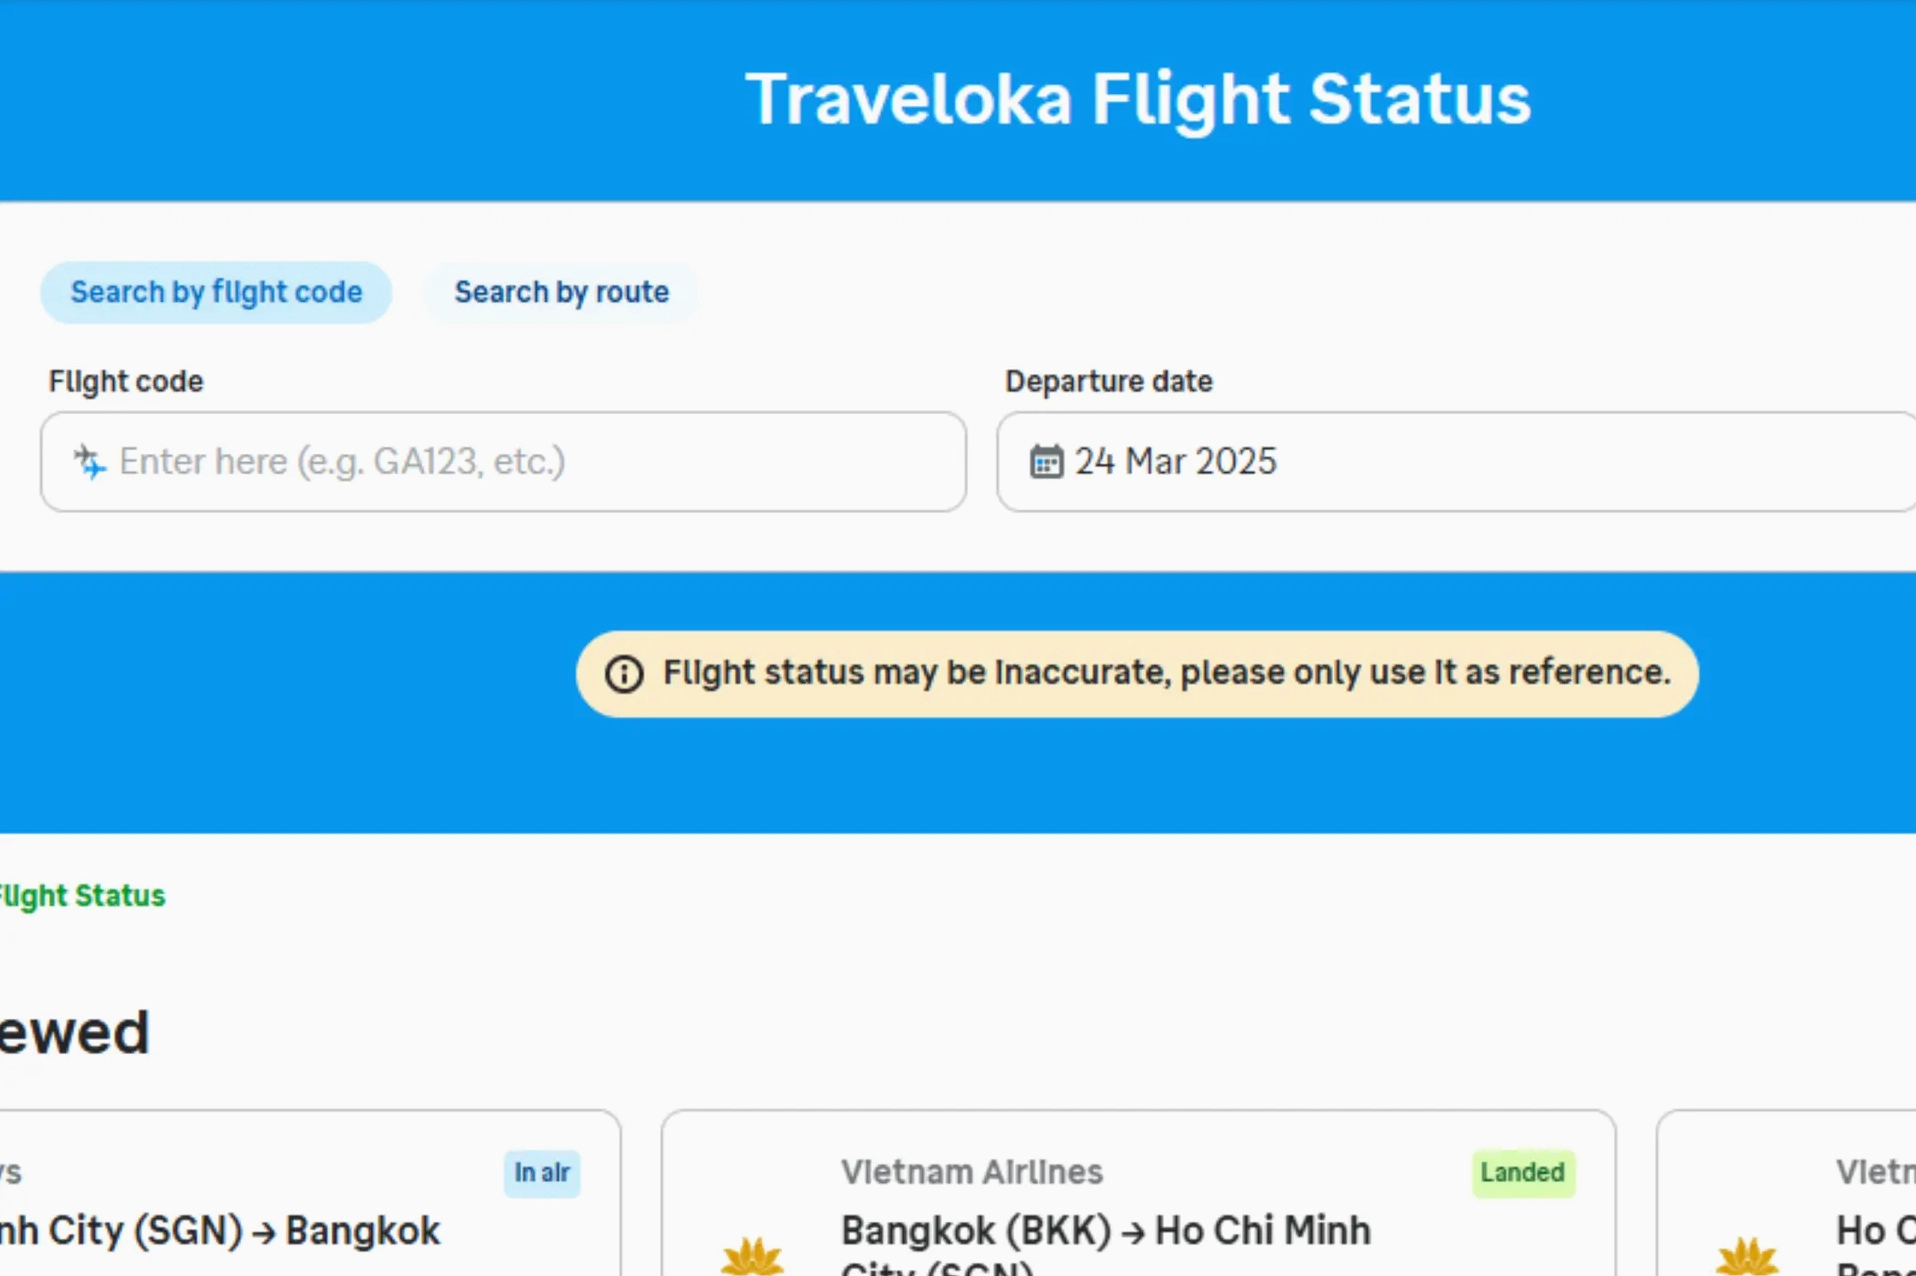Open the SGN to Bangkok flight card

310,1193
